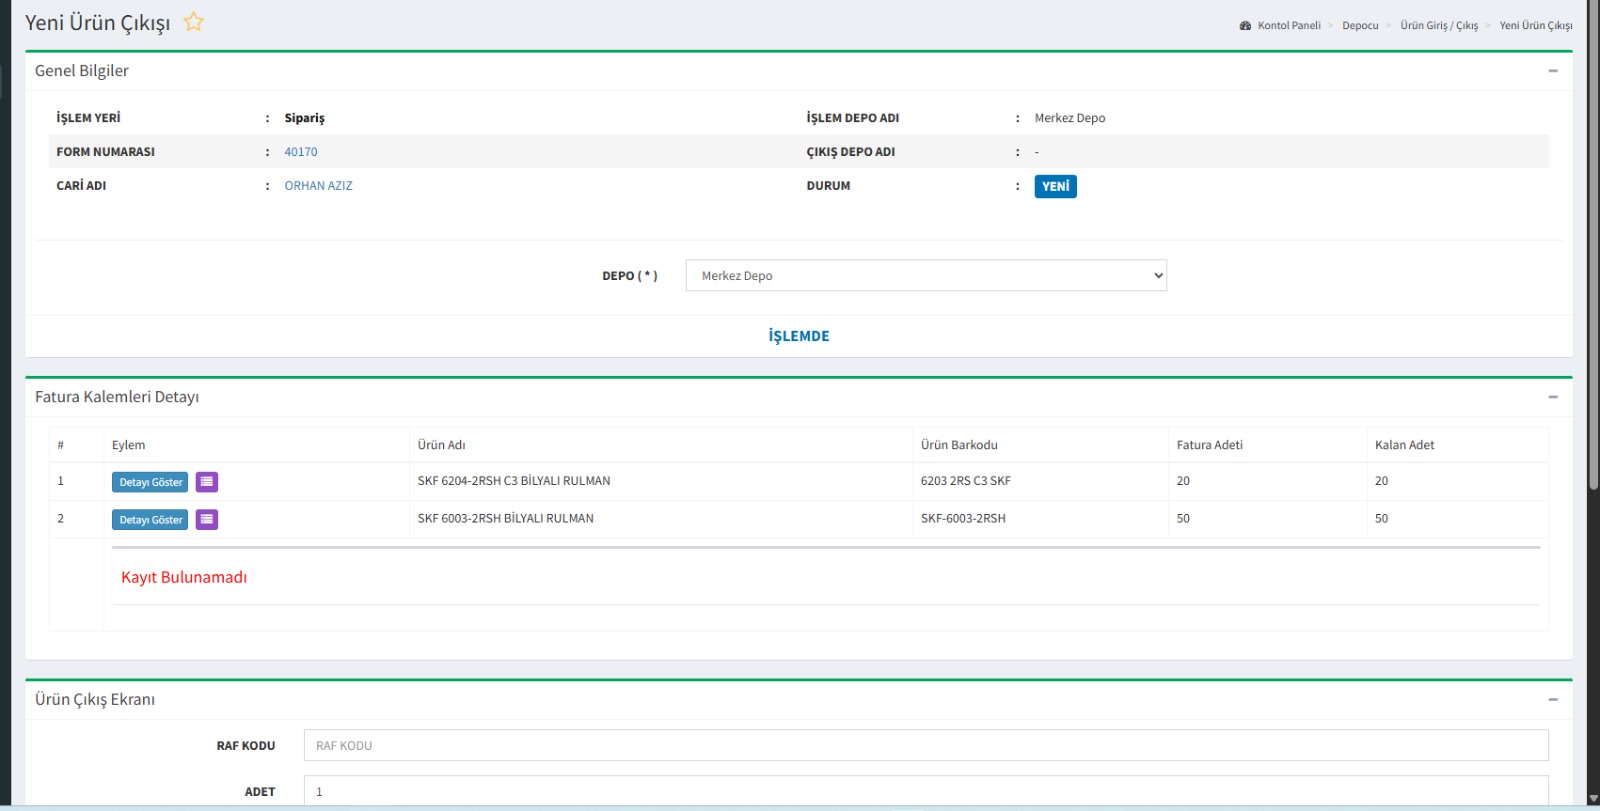
Task: Go to Depocu in breadcrumb
Action: pos(1359,26)
